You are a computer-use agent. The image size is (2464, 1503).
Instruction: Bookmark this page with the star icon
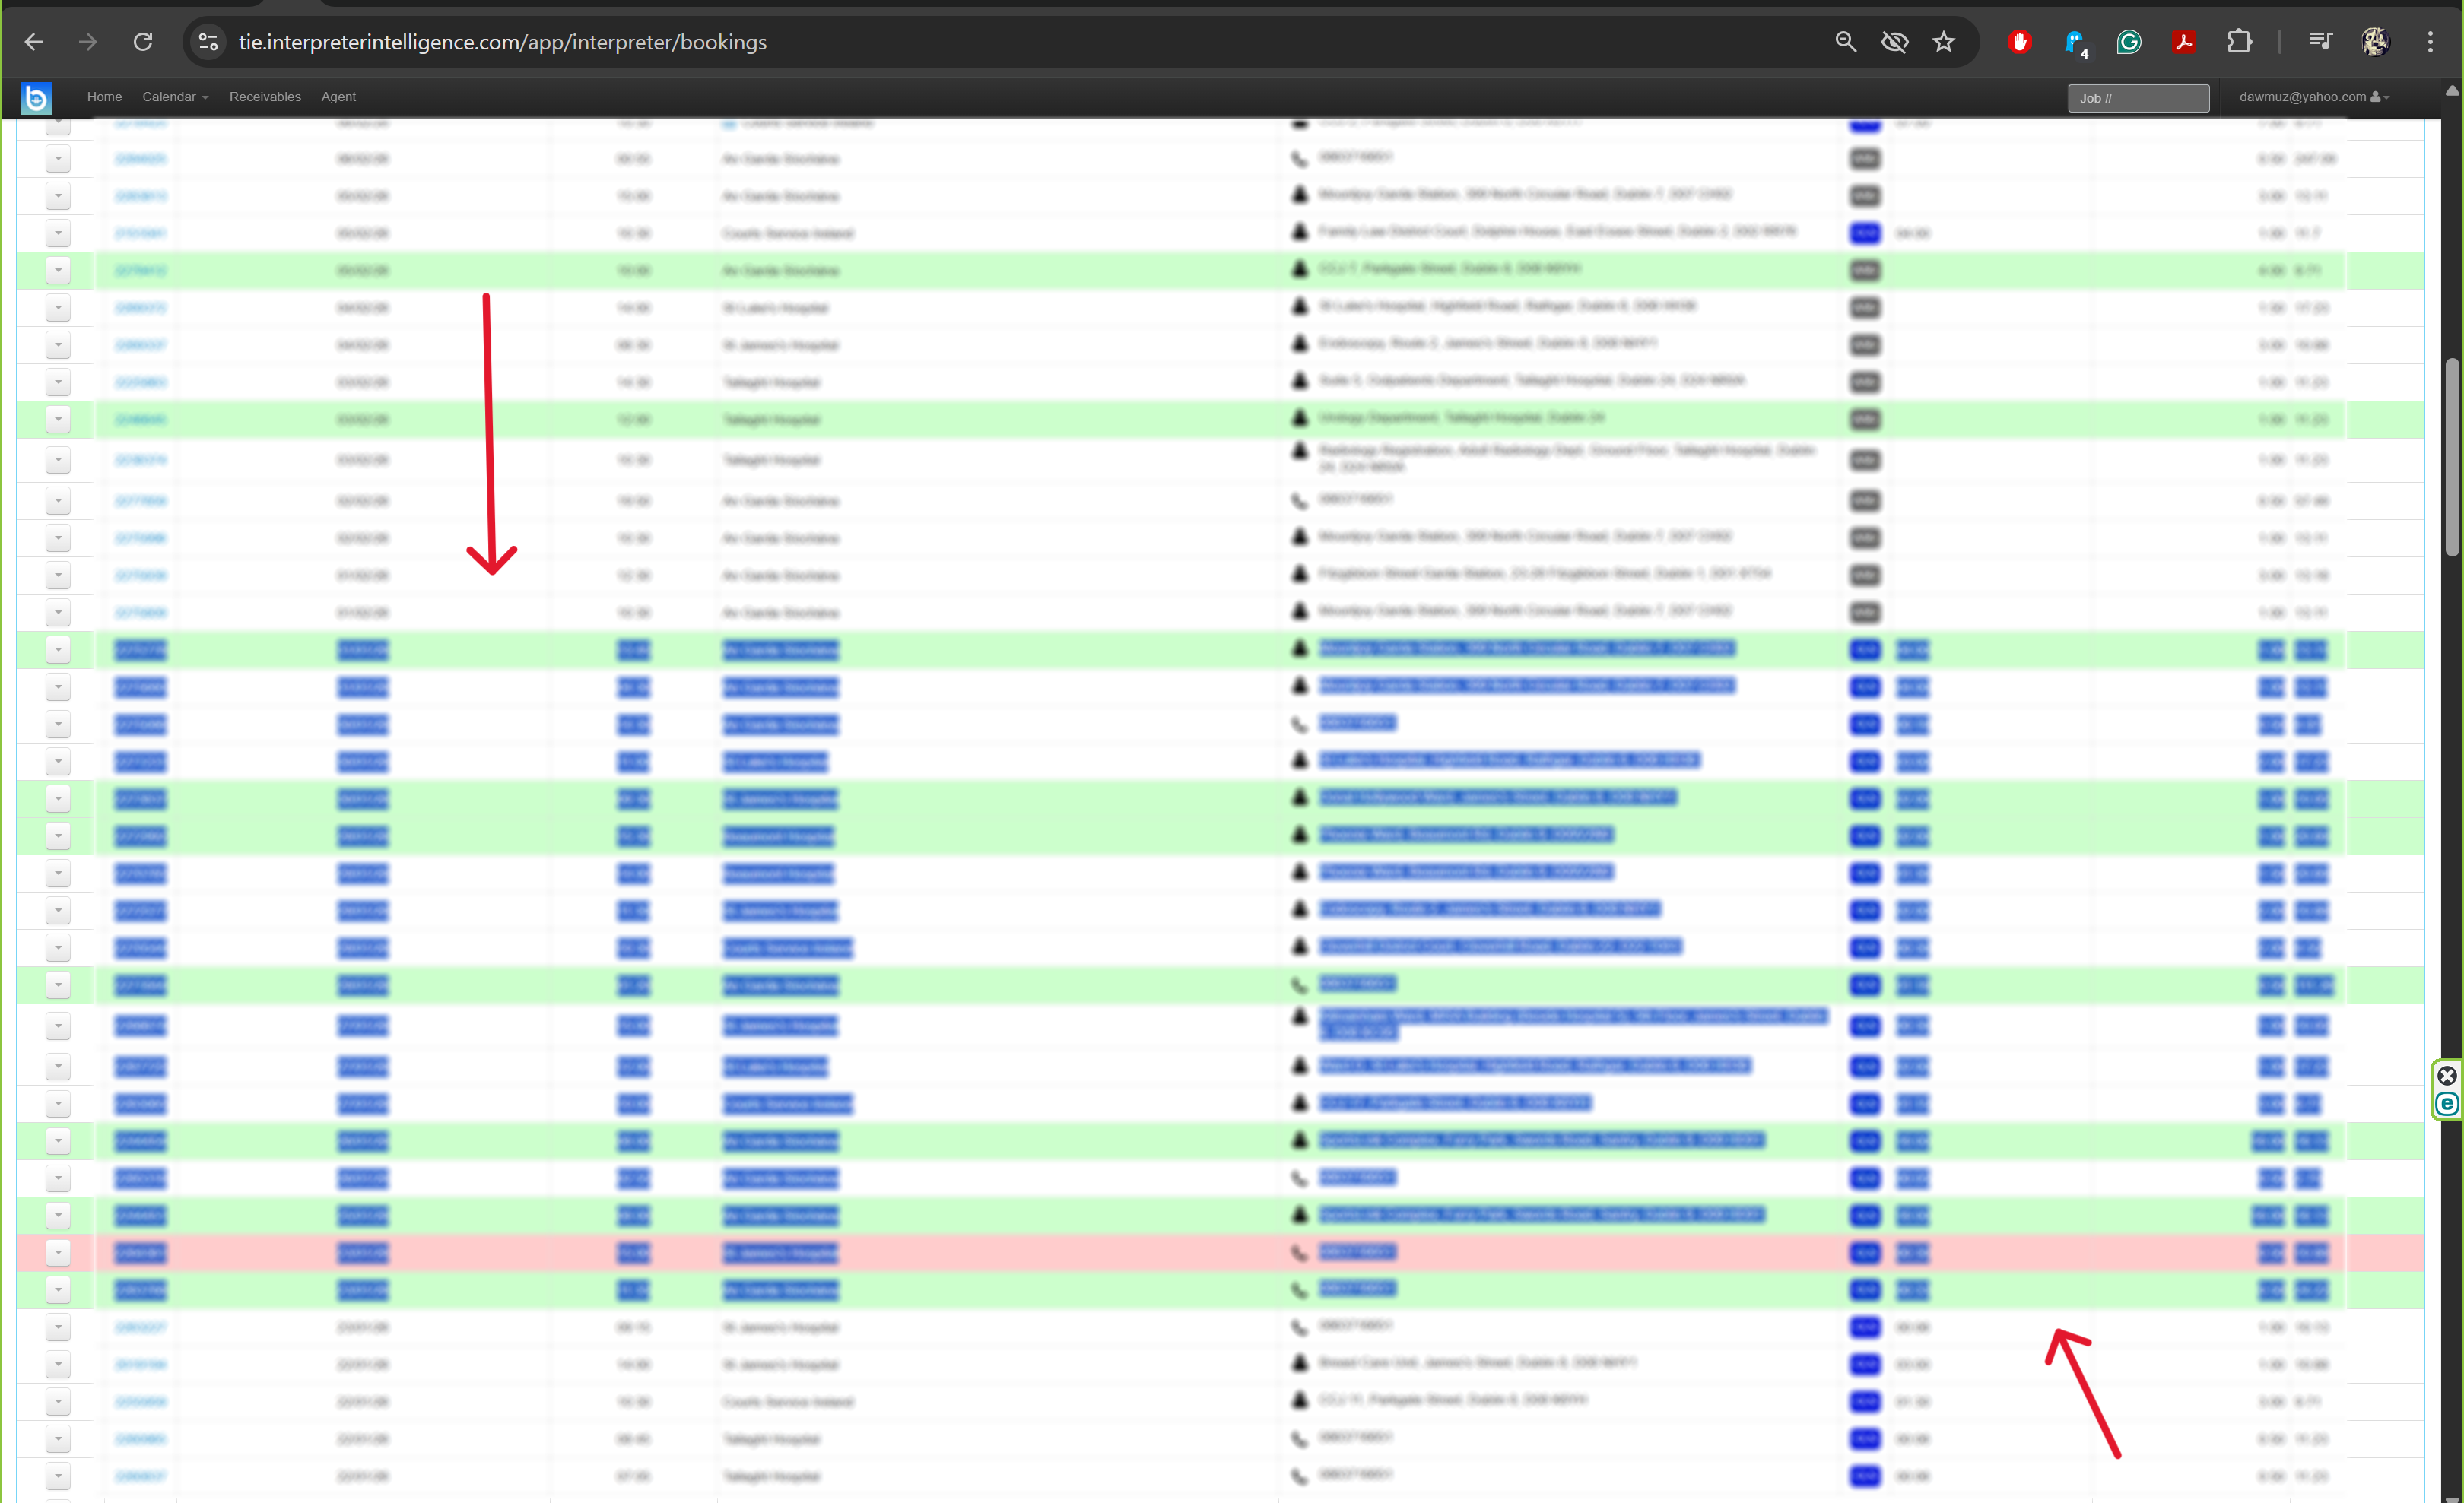(x=1943, y=42)
